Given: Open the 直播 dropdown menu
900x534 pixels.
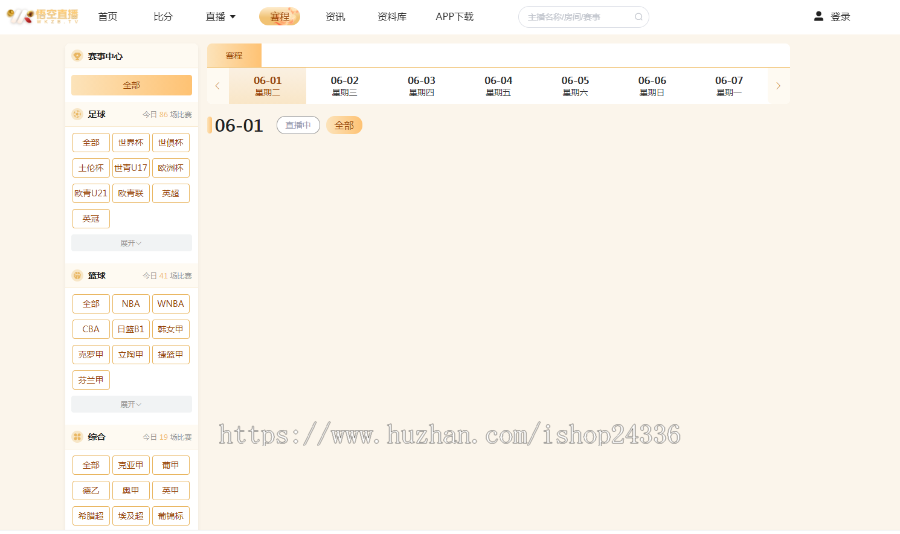Looking at the screenshot, I should [x=220, y=17].
